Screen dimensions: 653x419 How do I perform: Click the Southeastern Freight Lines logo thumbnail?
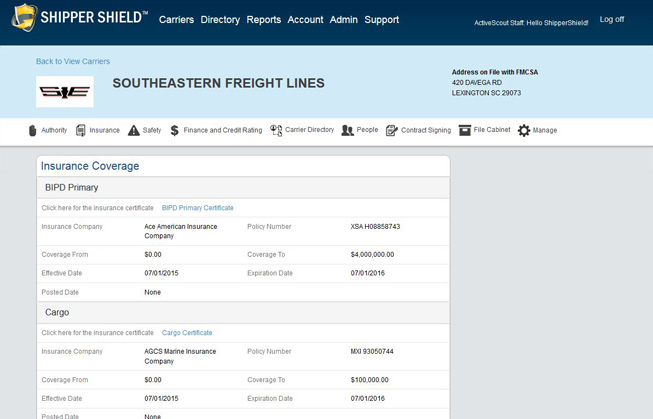(65, 92)
